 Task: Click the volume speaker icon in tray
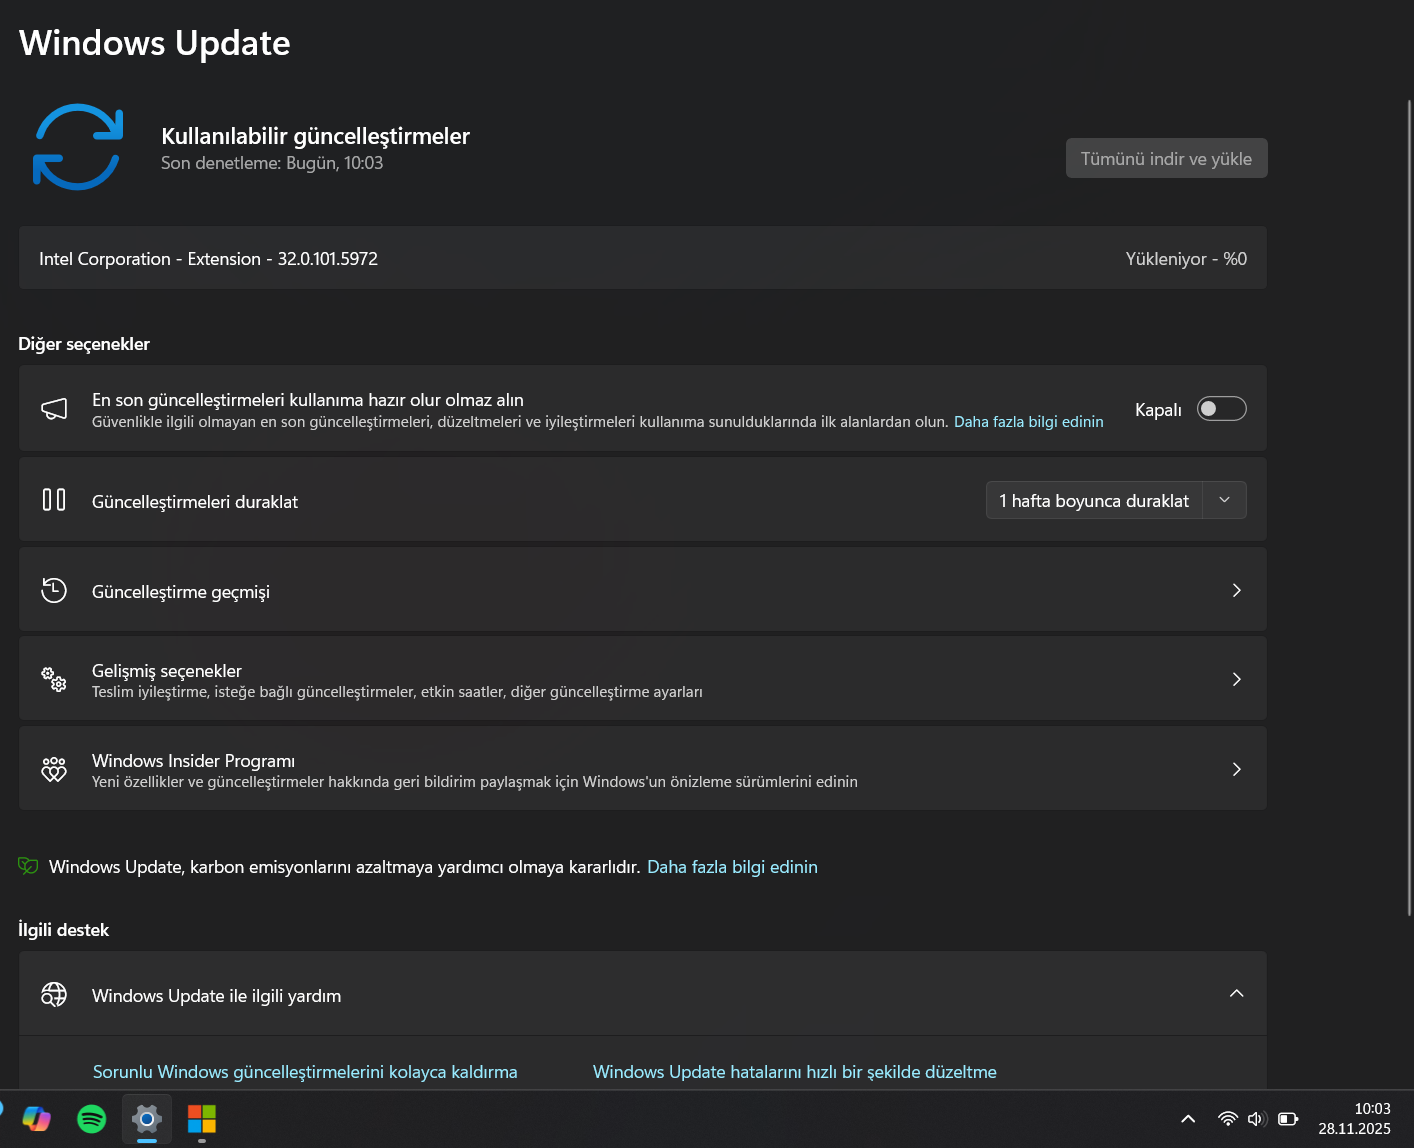point(1257,1119)
